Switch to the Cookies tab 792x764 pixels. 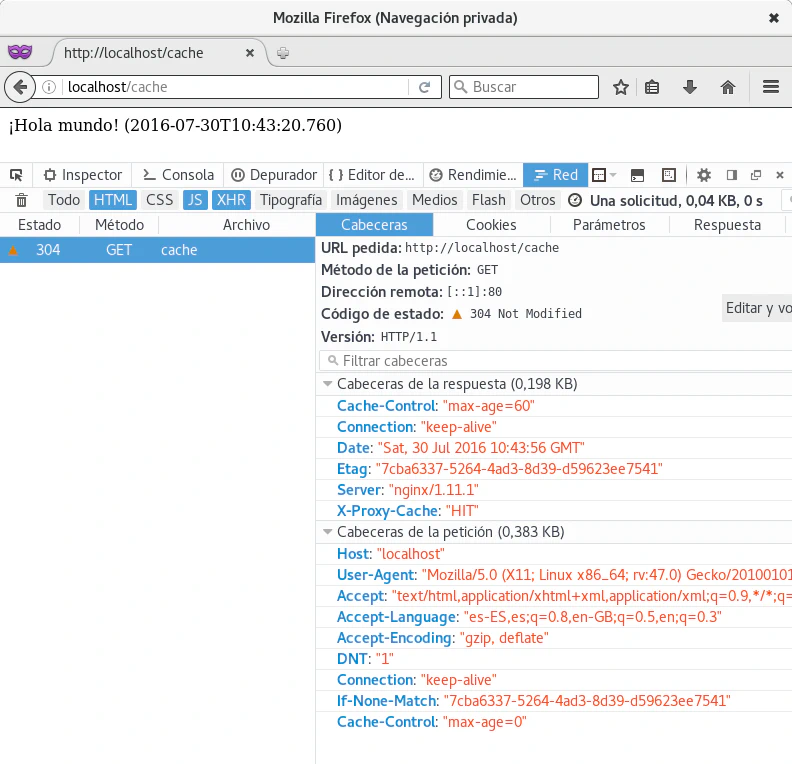(x=491, y=225)
